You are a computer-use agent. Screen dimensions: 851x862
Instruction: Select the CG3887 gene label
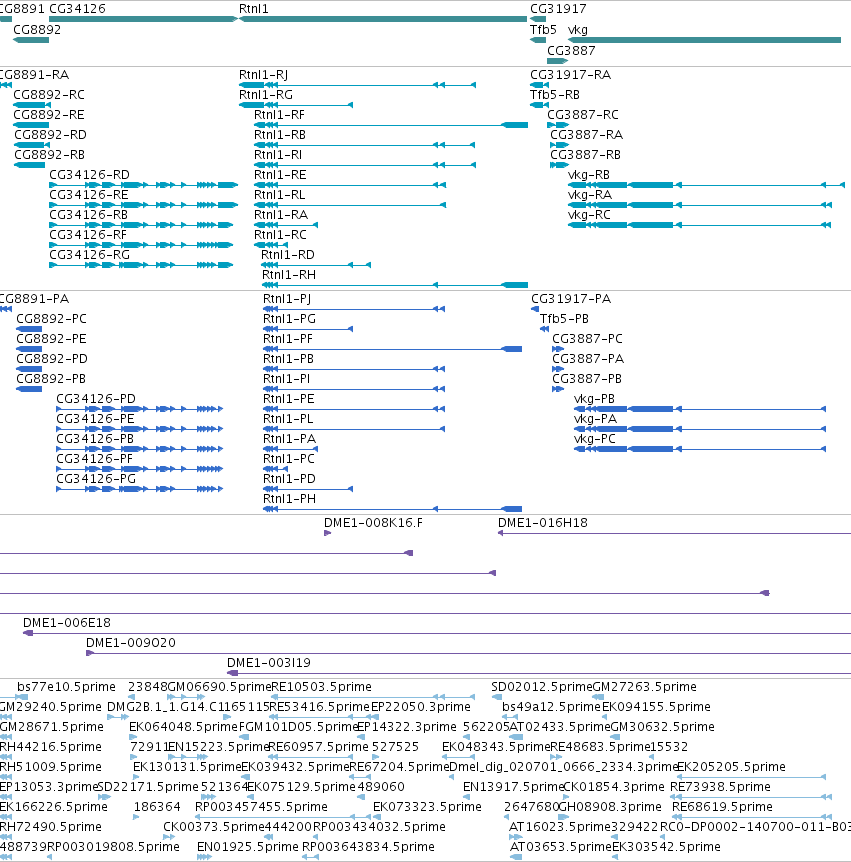[x=571, y=51]
